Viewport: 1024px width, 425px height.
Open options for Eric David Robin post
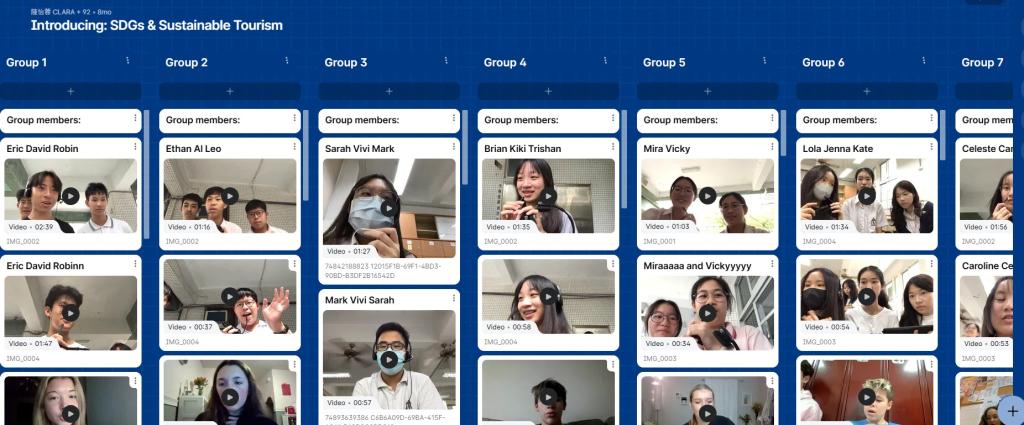(x=135, y=148)
